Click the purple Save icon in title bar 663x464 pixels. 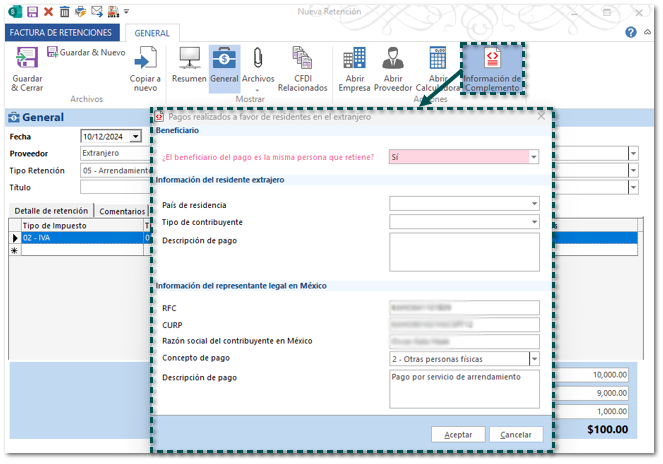click(x=32, y=11)
